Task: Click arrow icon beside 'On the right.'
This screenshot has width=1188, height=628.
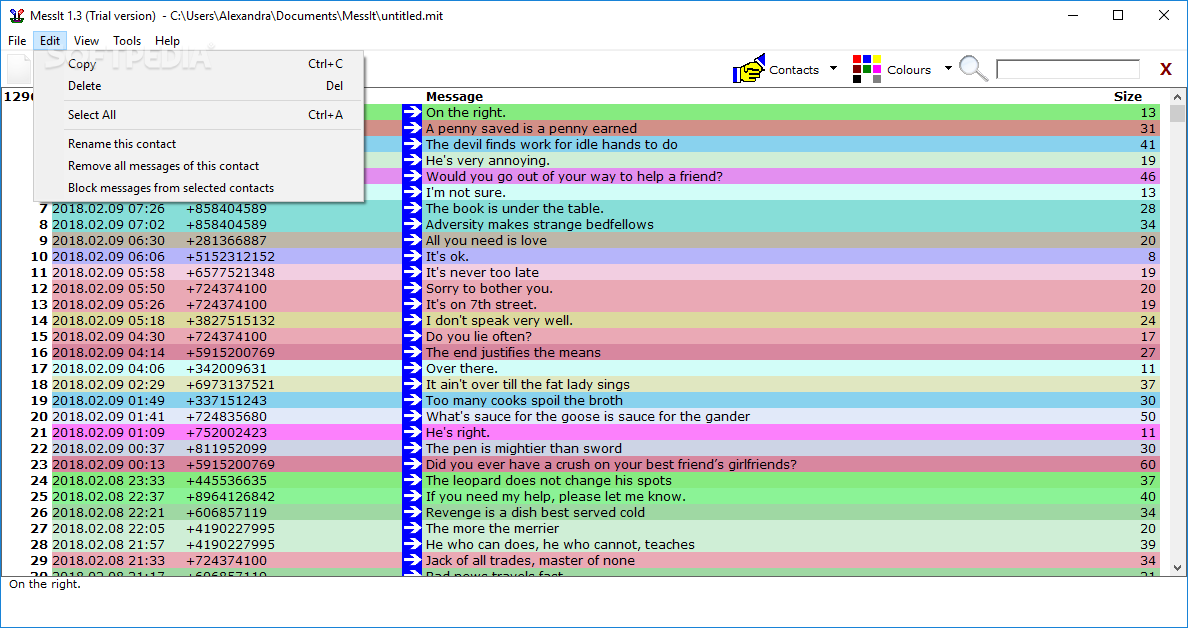Action: click(x=411, y=112)
